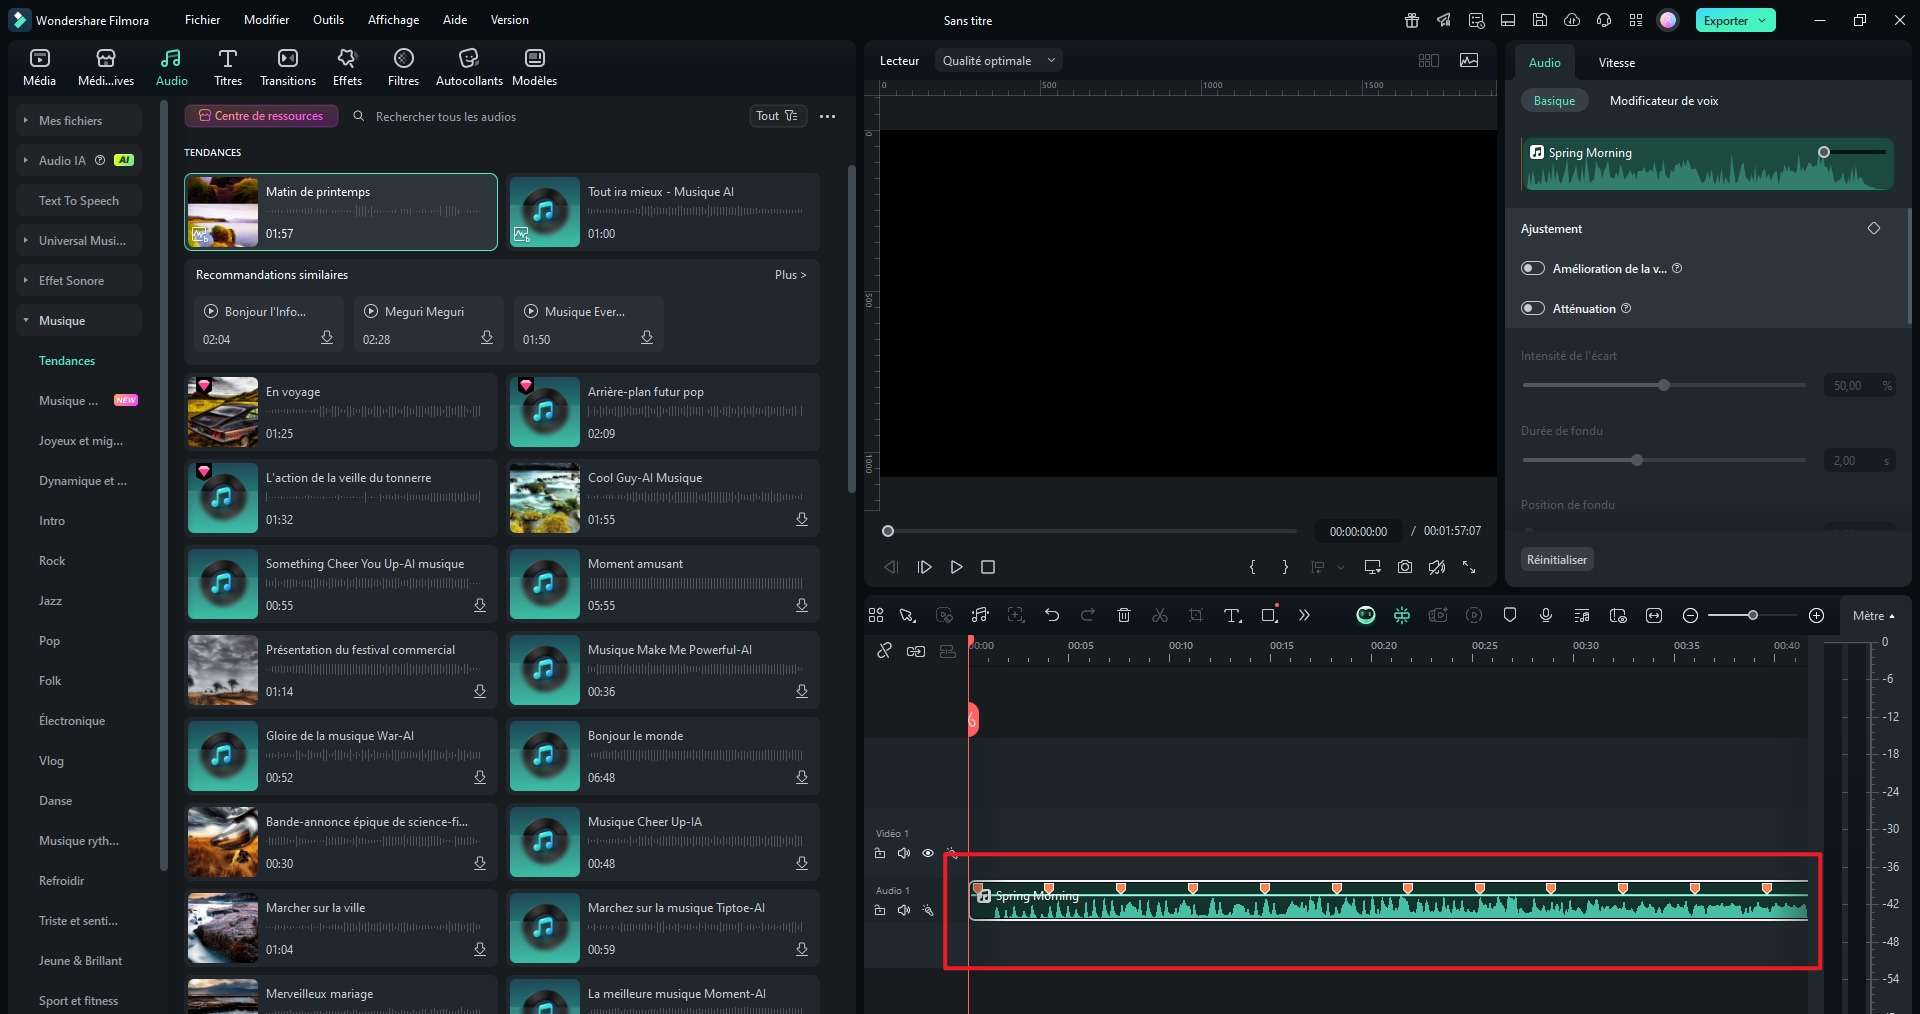Click the fit timeline to window icon
Image resolution: width=1920 pixels, height=1014 pixels.
1654,615
